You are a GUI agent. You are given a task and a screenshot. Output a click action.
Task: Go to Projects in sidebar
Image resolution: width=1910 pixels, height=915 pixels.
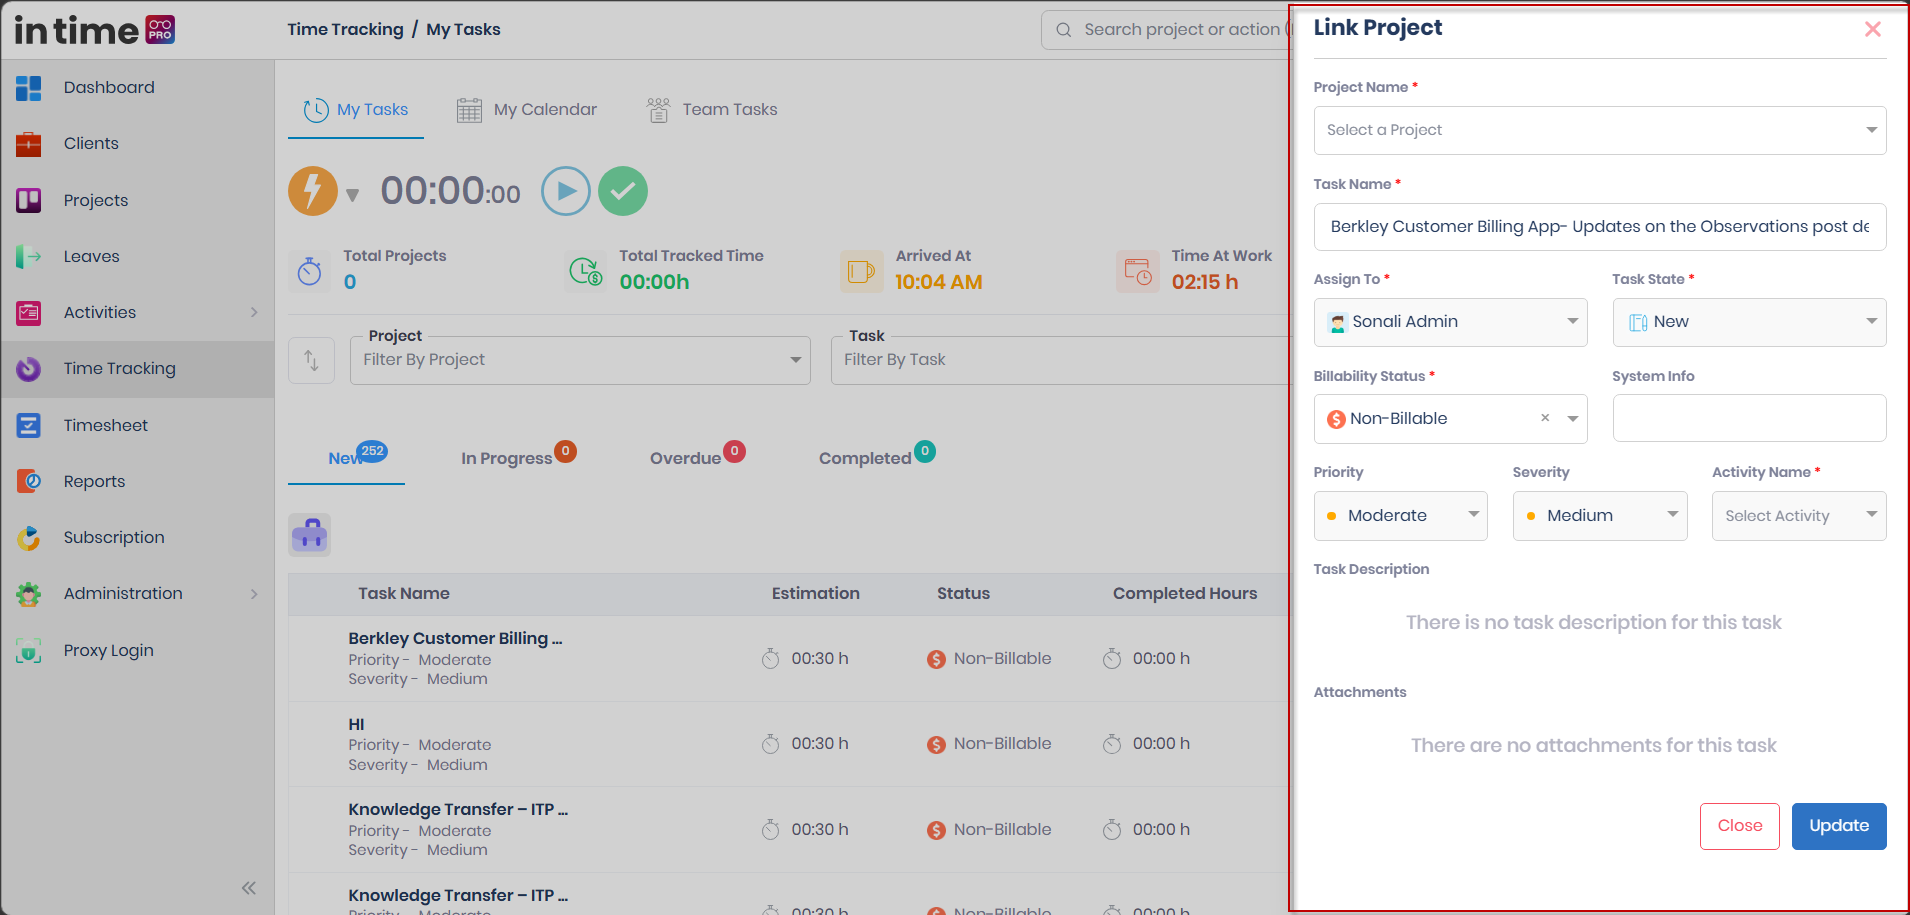96,200
